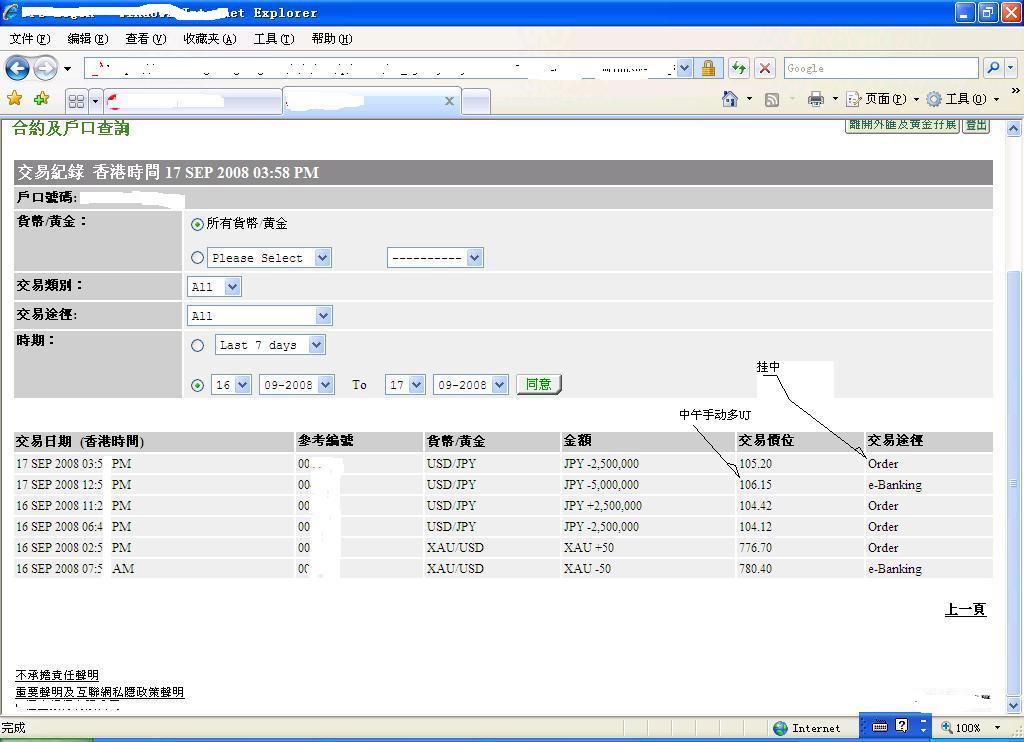Click the keyboard icon in language bar
Viewport: 1024px width, 742px height.
[880, 726]
